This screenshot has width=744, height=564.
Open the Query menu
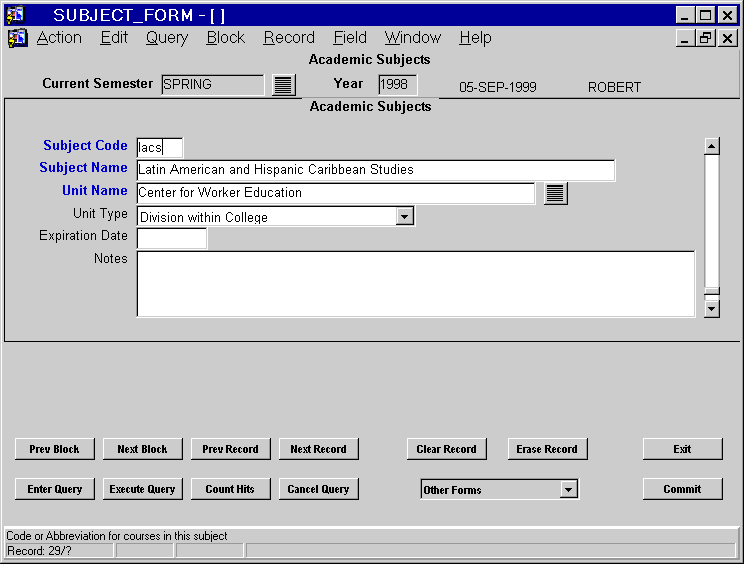(167, 37)
